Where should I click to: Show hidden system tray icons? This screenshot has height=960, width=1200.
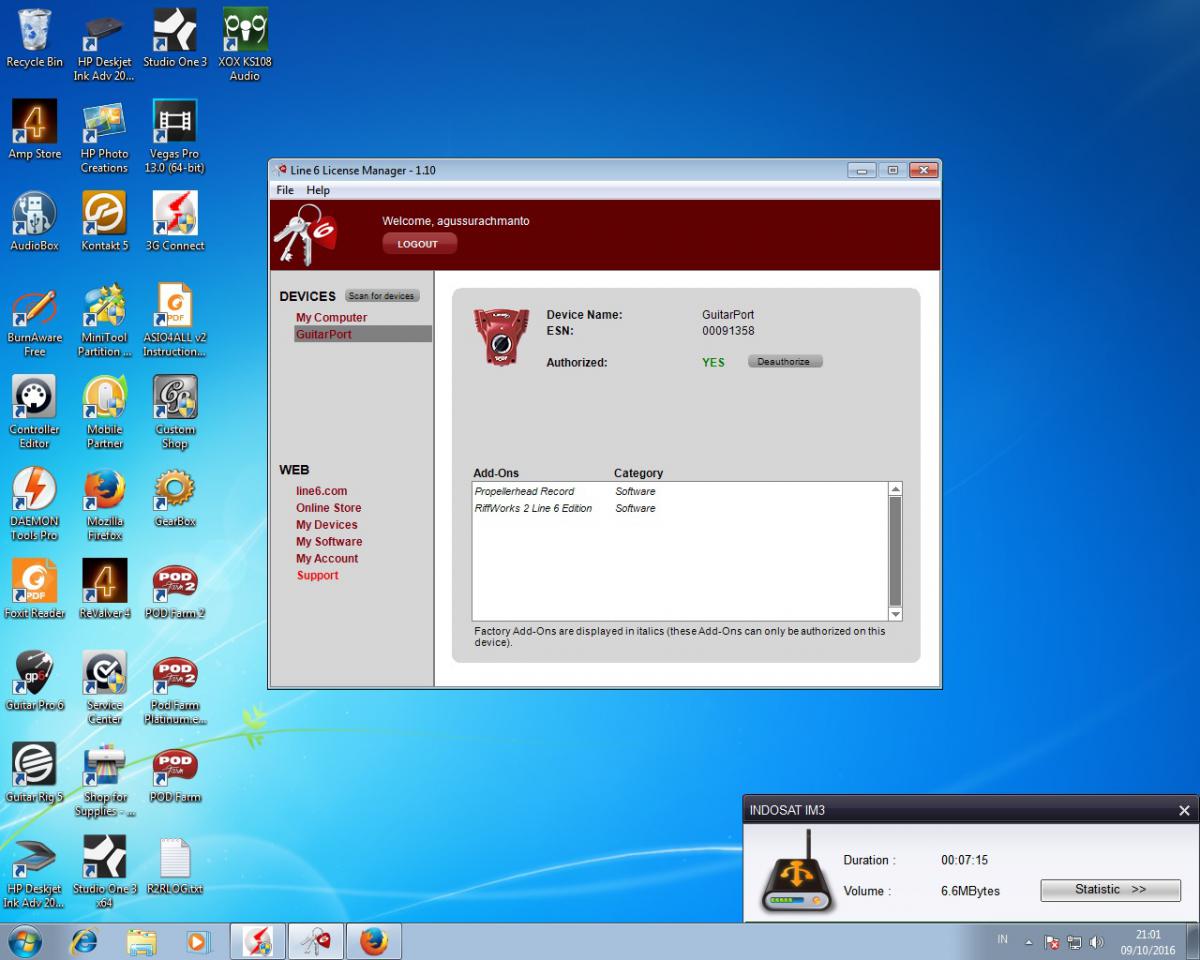[1028, 942]
